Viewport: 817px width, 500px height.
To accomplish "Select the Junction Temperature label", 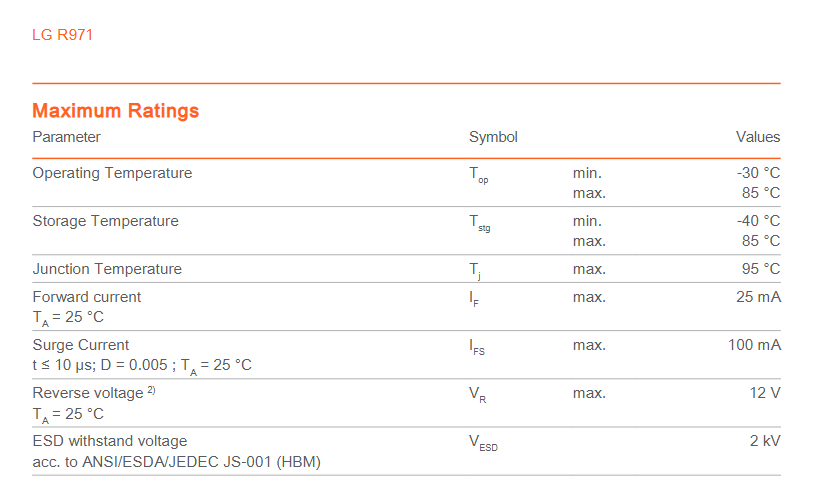I will pos(107,269).
